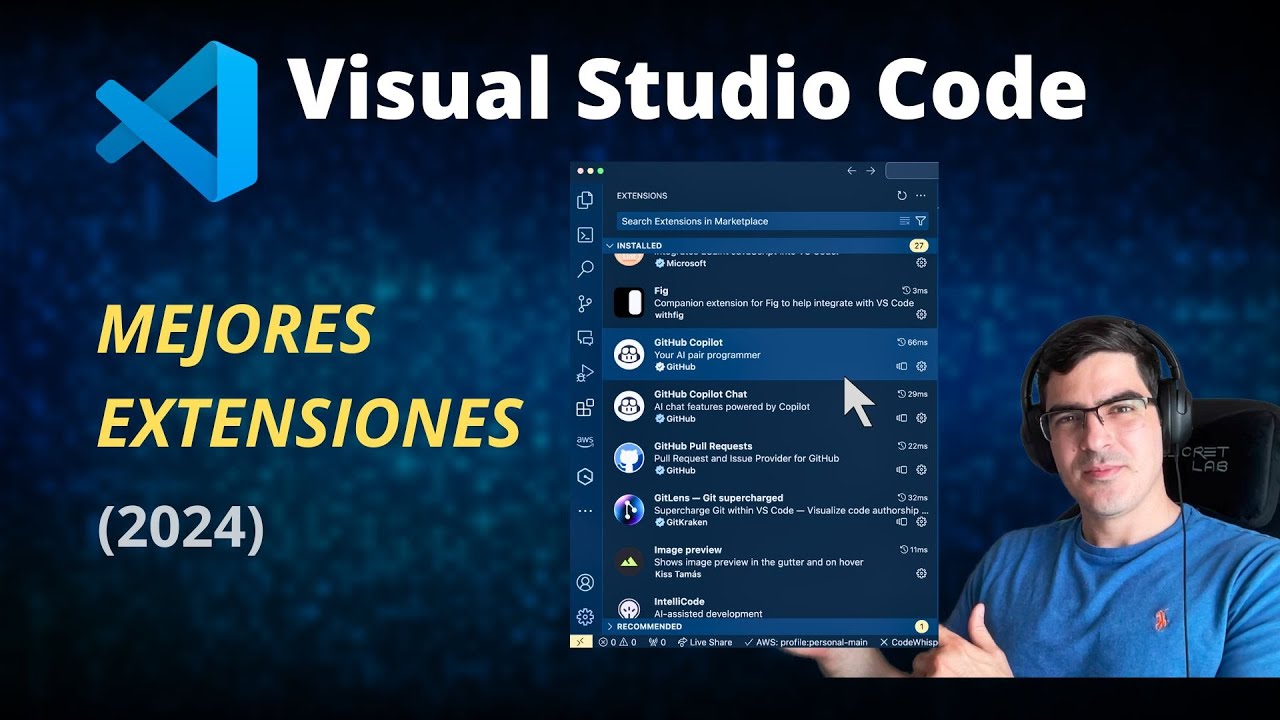This screenshot has width=1280, height=720.
Task: Clear extensions search results icon
Action: tap(904, 221)
